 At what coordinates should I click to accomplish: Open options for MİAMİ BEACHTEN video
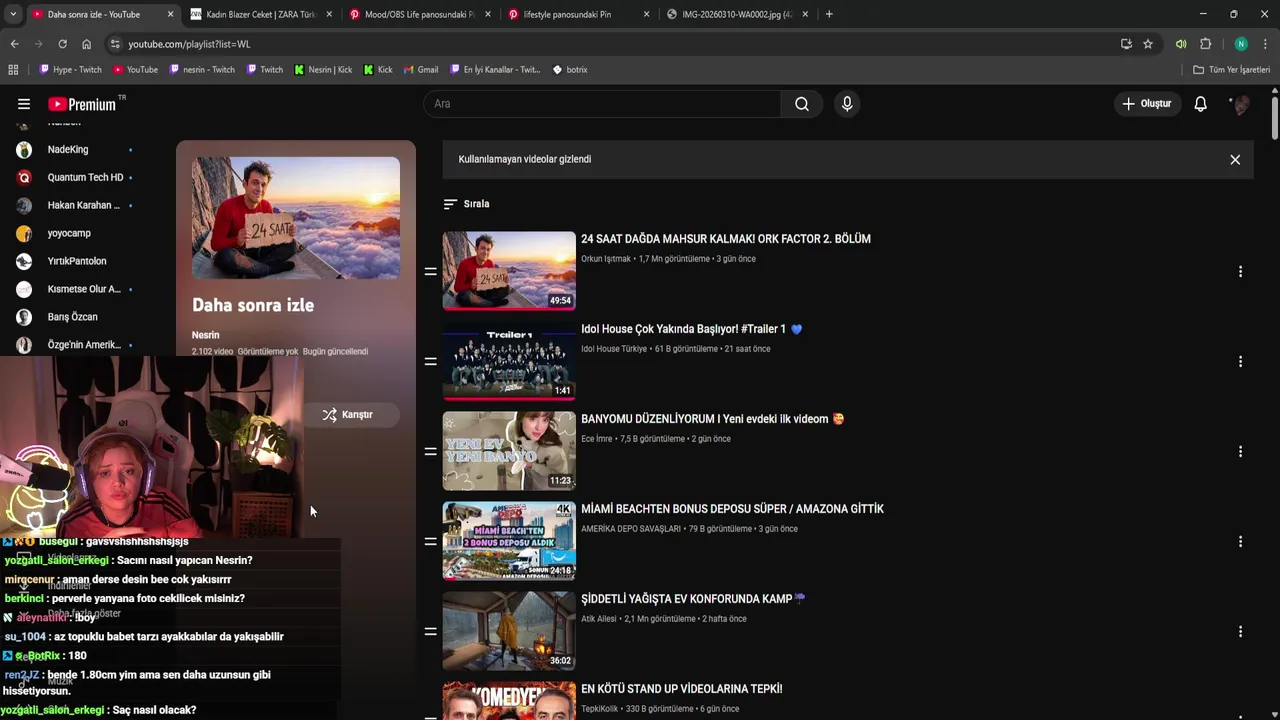tap(1240, 541)
